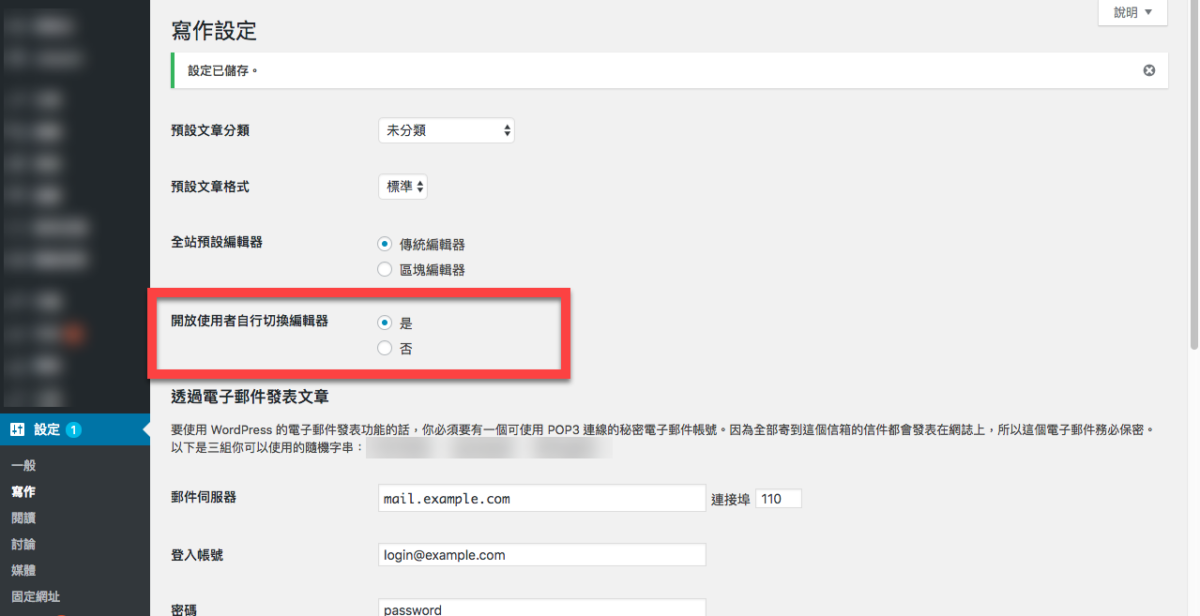Screen dimensions: 1200x616
Task: Choose 否 for user editor switching
Action: (385, 348)
